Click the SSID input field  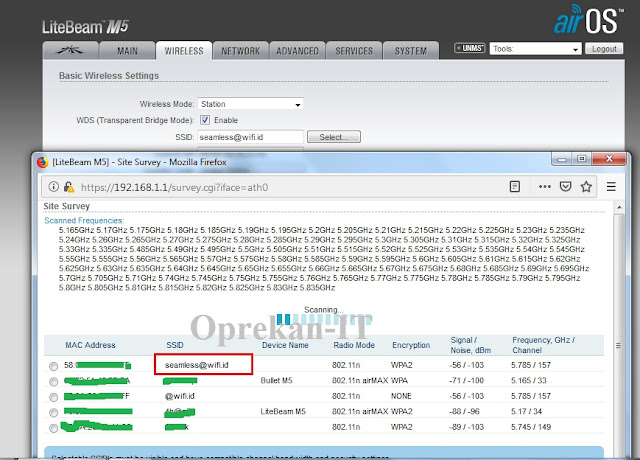pos(250,137)
